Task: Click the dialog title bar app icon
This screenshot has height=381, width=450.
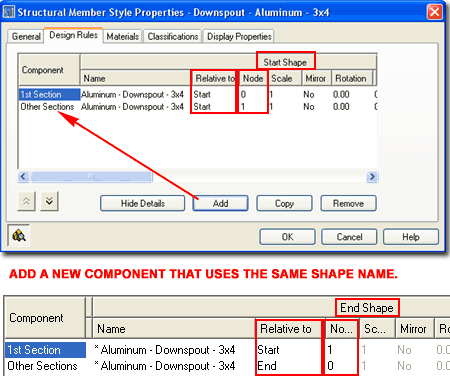Action: (8, 12)
